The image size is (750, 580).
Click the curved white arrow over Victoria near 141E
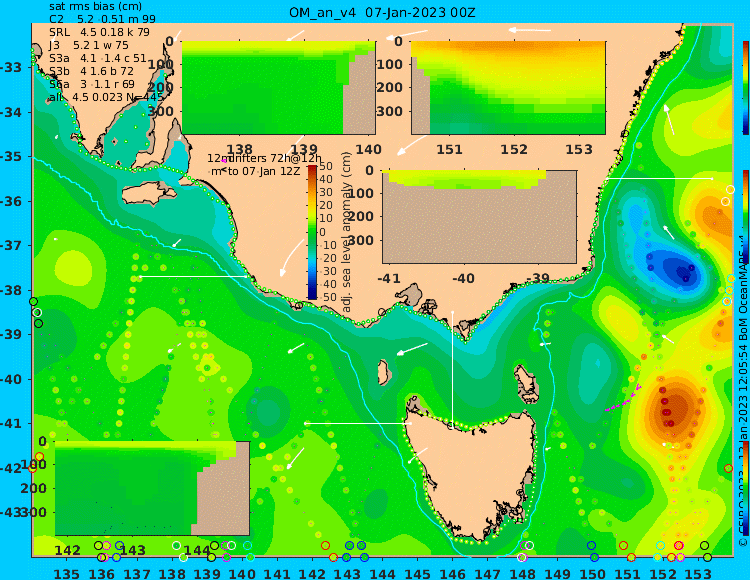coord(290,257)
